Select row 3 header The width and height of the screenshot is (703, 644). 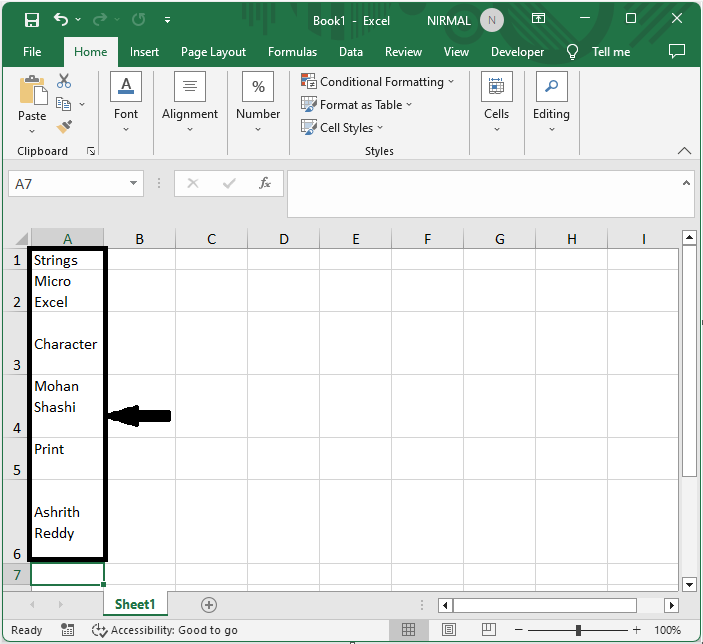(17, 343)
